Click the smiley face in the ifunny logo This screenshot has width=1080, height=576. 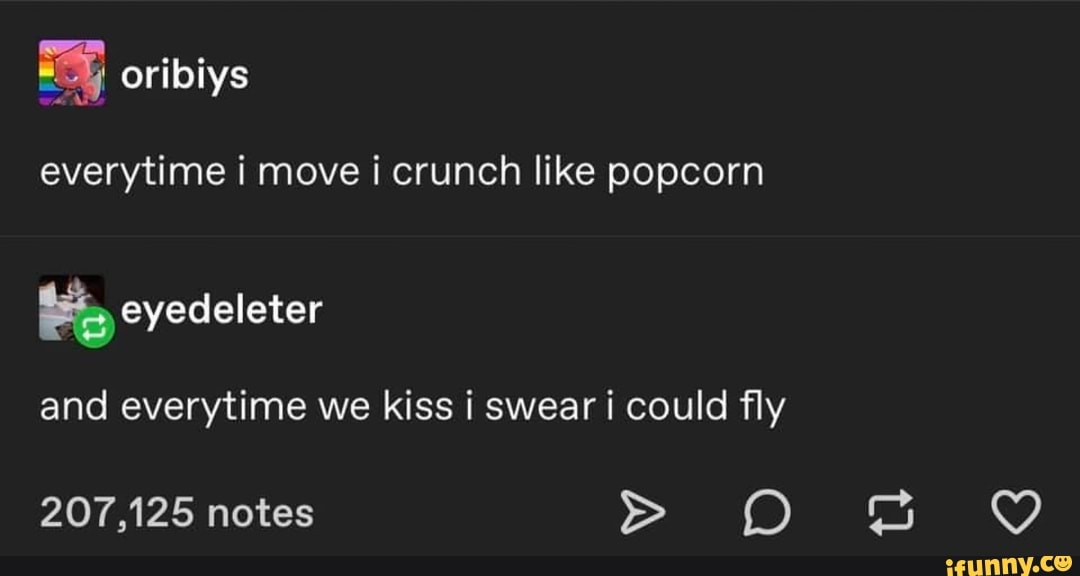point(1062,563)
